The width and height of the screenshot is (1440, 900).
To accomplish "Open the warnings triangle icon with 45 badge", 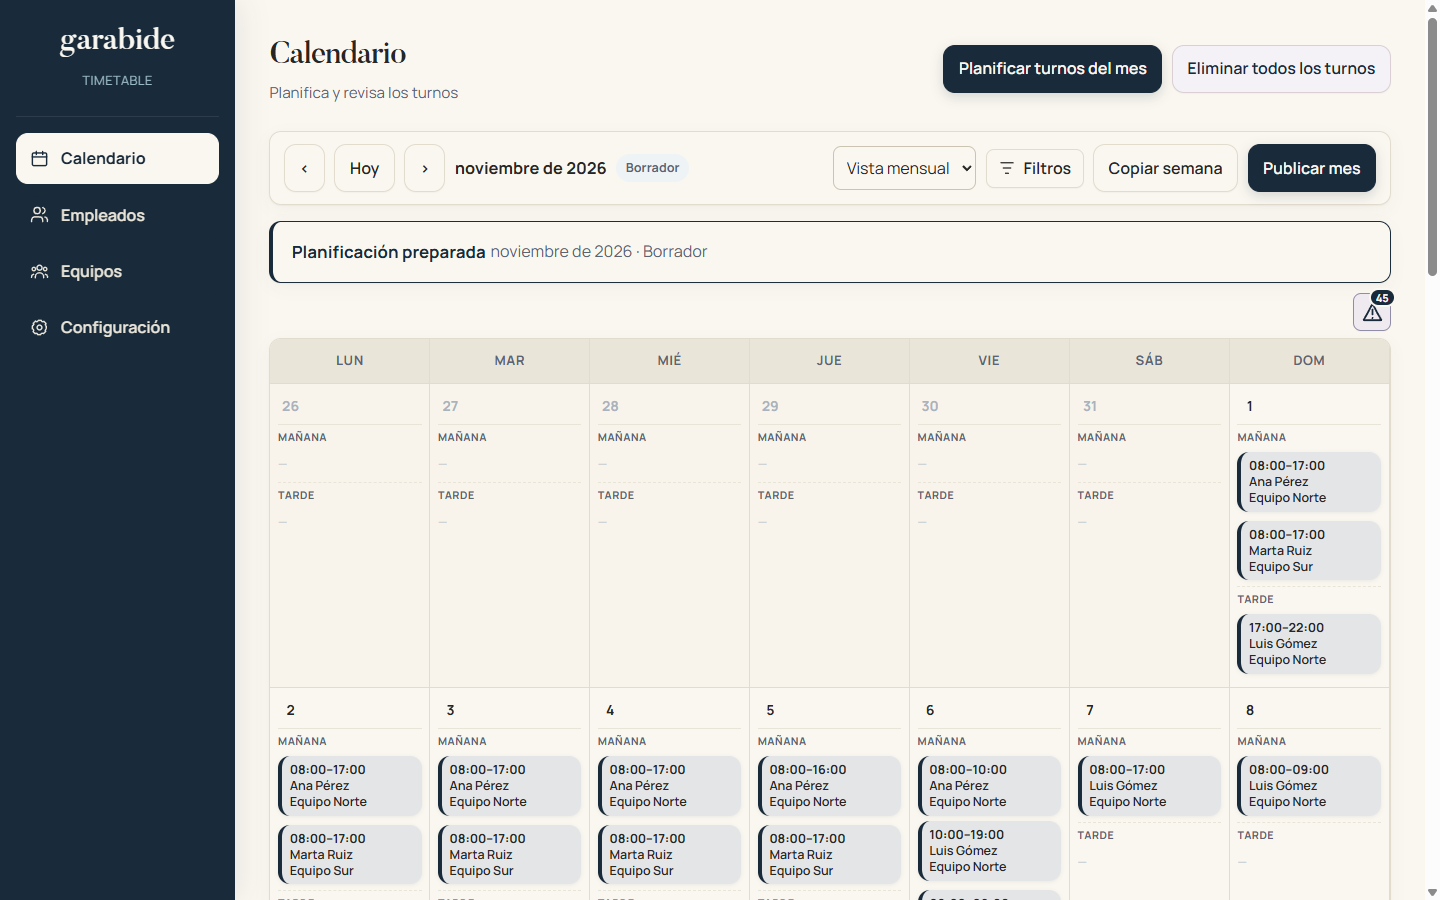I will pos(1372,312).
